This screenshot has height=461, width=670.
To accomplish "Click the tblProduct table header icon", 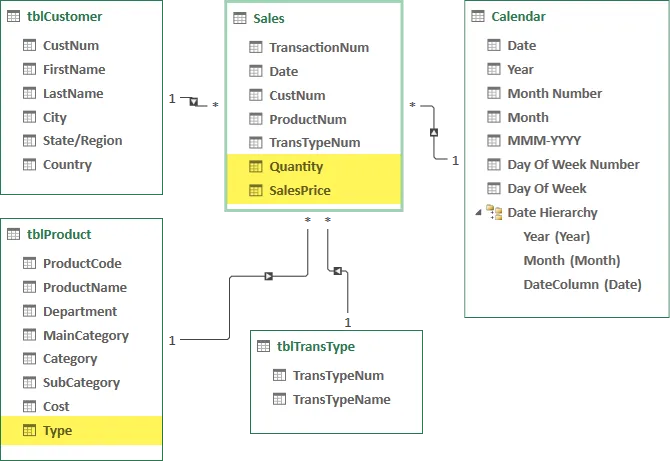I will pos(13,235).
